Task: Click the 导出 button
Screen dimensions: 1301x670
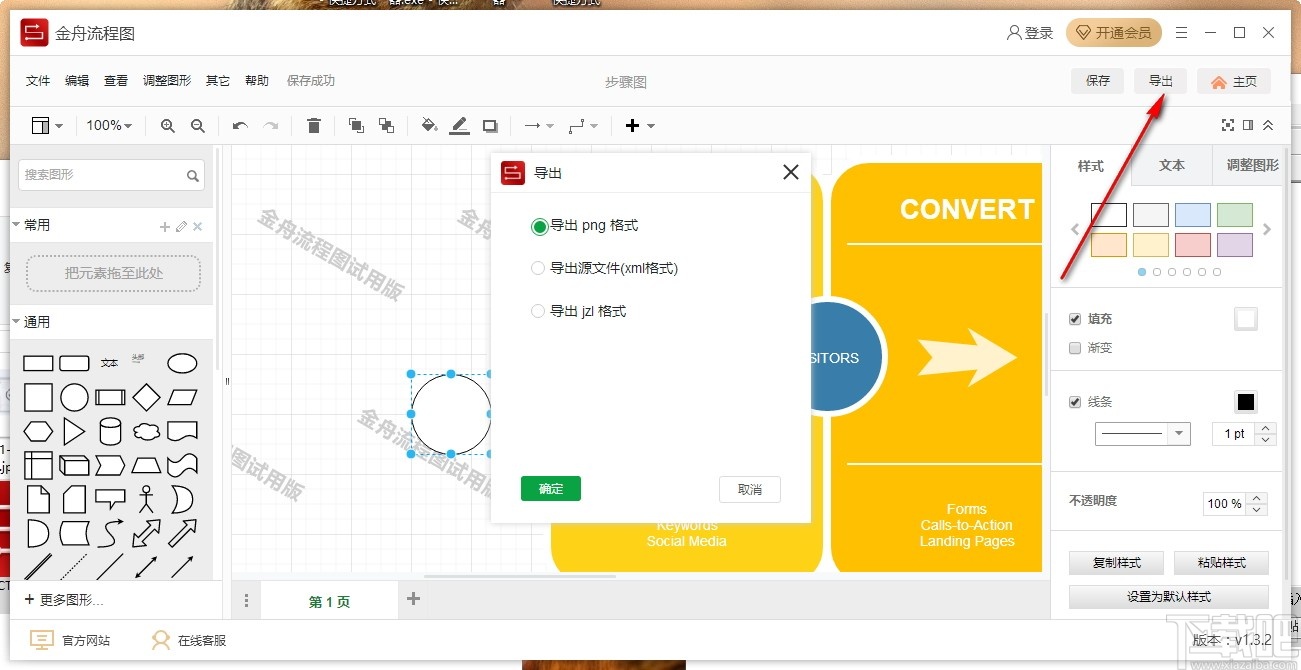Action: [1160, 81]
